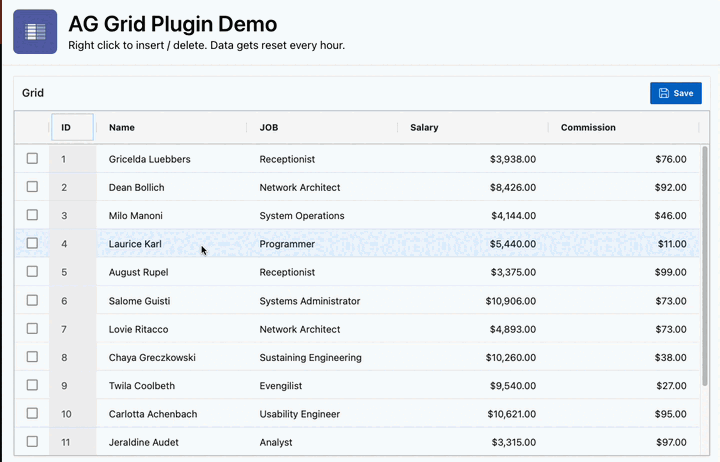
Task: Click the $27.00 commission cell
Action: (x=624, y=386)
